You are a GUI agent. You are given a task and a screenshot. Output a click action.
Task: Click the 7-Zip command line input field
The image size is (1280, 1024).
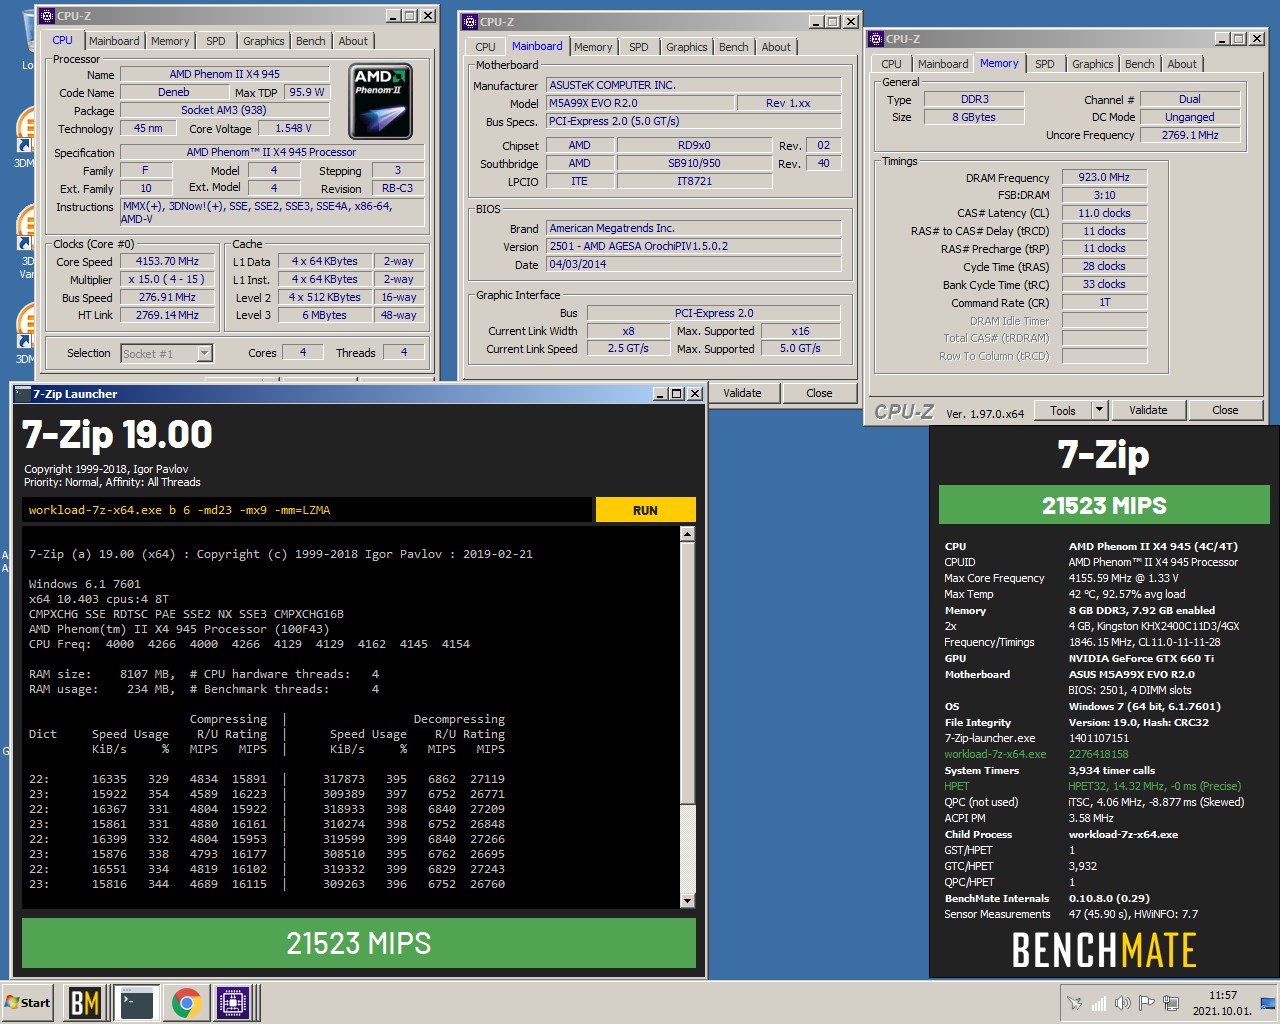coord(306,510)
